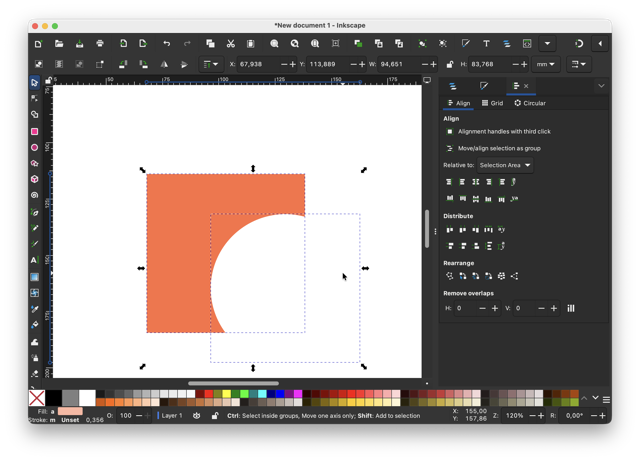Select the Paint Bucket tool
The image size is (640, 461).
tap(35, 325)
